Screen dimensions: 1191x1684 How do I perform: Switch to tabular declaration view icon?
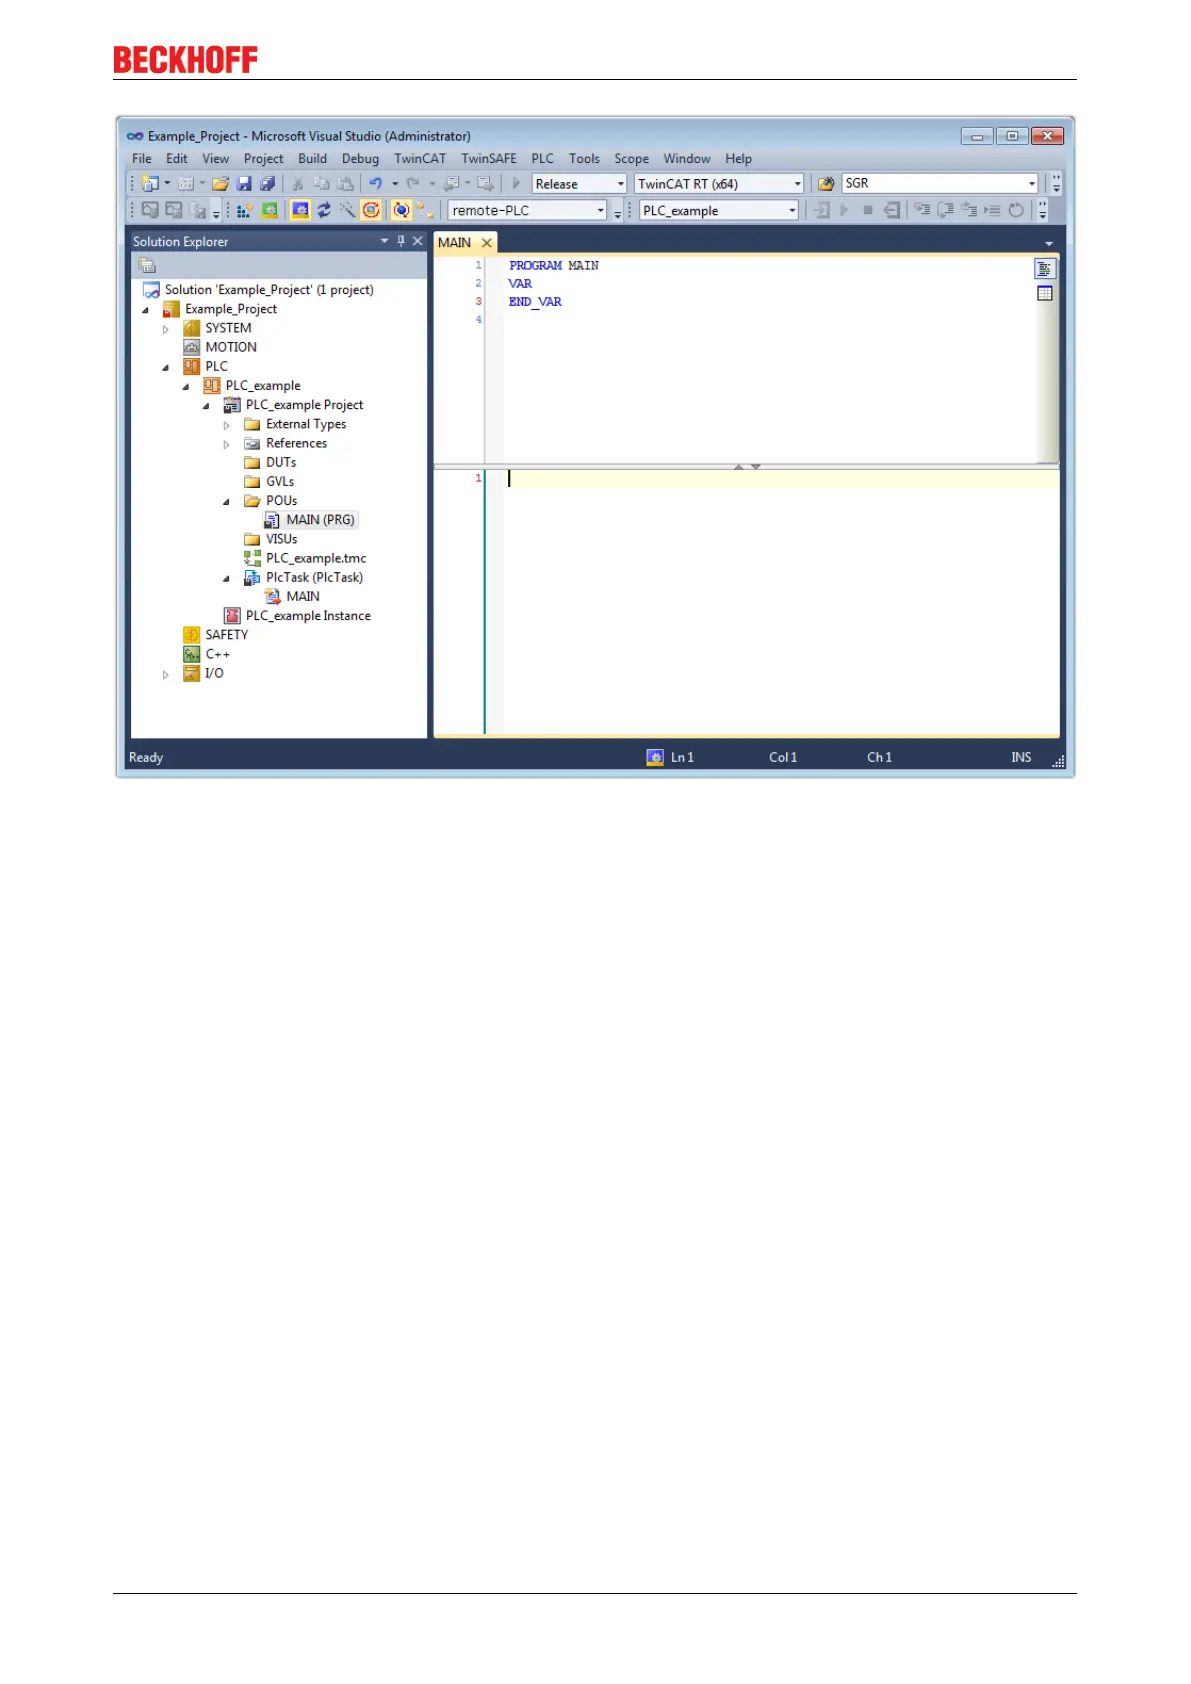click(1045, 294)
